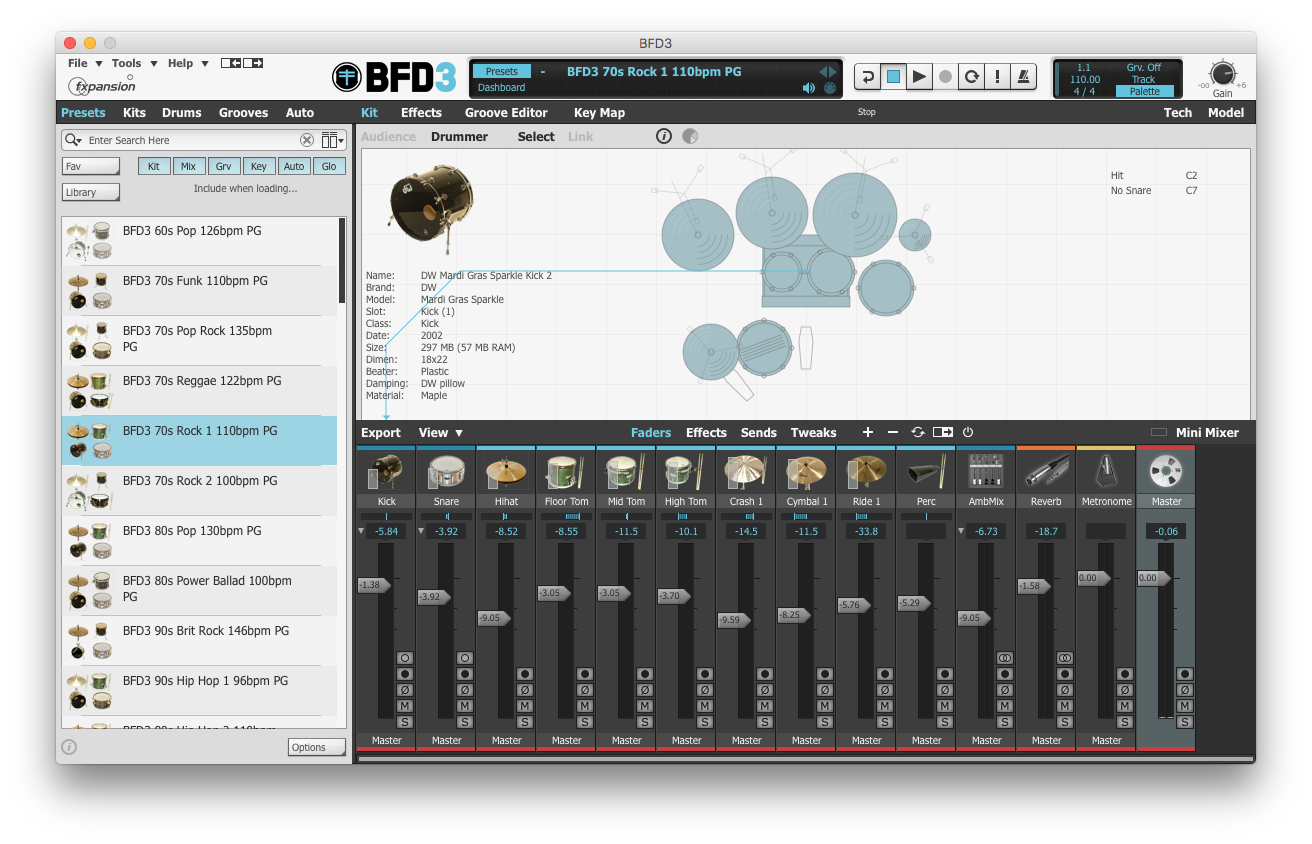
Task: Select the High Tom channel icon
Action: coord(686,471)
